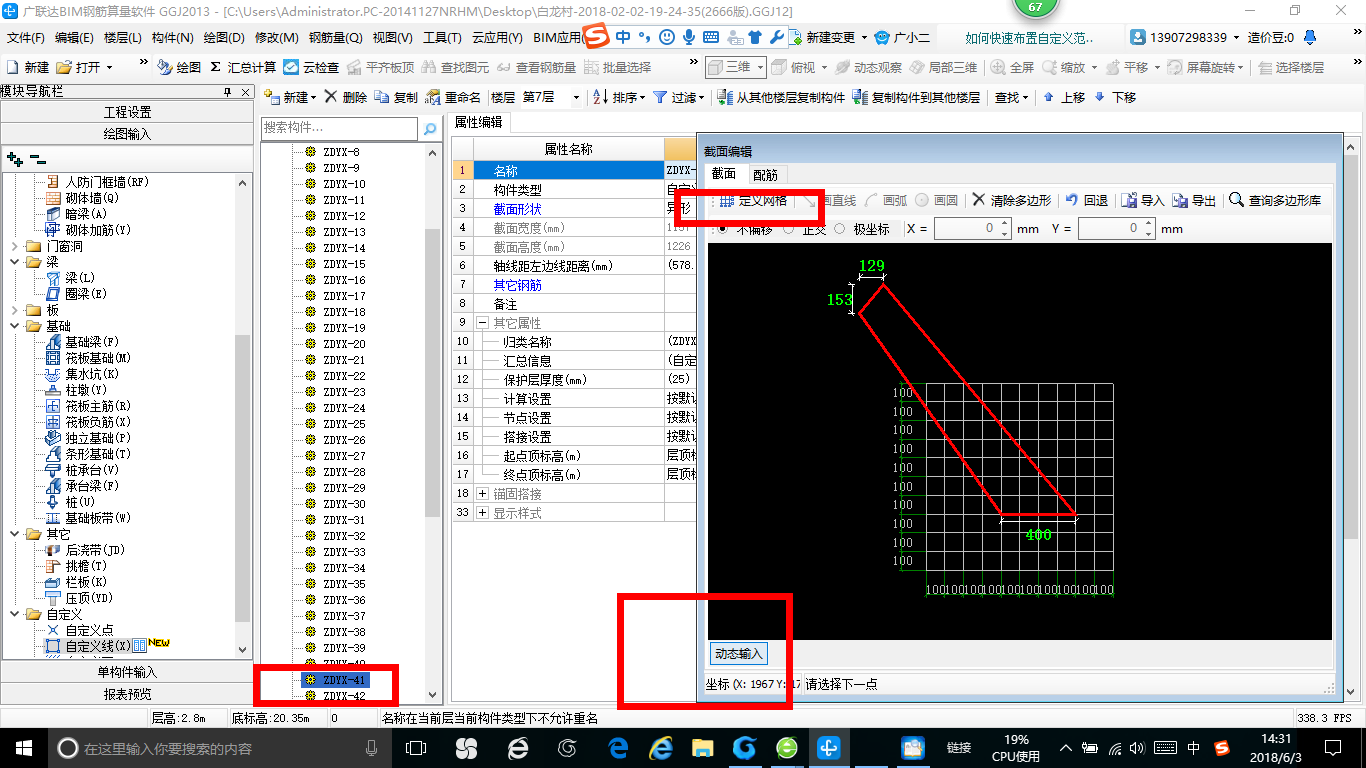This screenshot has width=1366, height=768.
Task: Click the 重命名 rename tool
Action: [454, 97]
